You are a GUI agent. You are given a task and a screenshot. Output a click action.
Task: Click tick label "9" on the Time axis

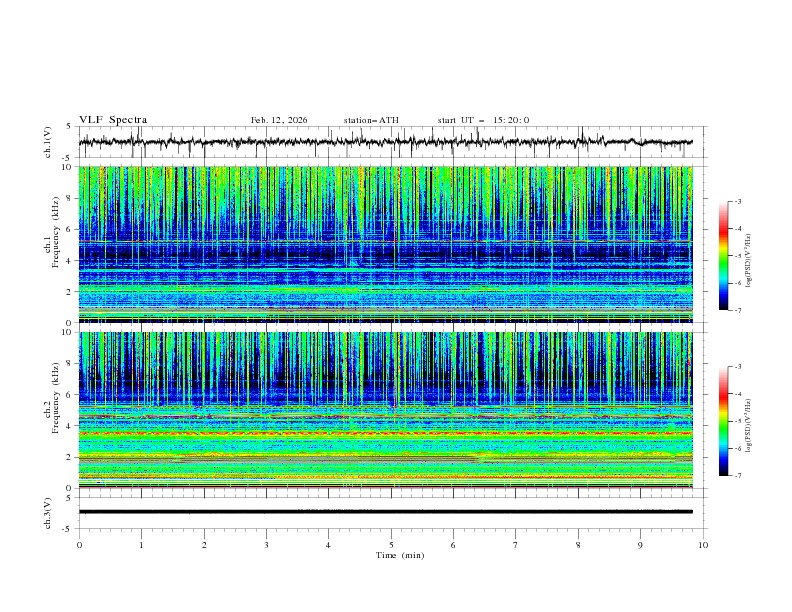(x=640, y=545)
